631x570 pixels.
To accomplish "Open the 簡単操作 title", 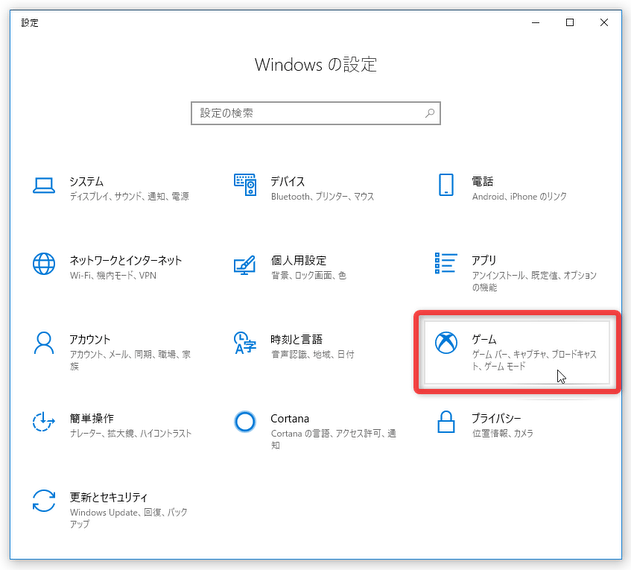I will (92, 418).
